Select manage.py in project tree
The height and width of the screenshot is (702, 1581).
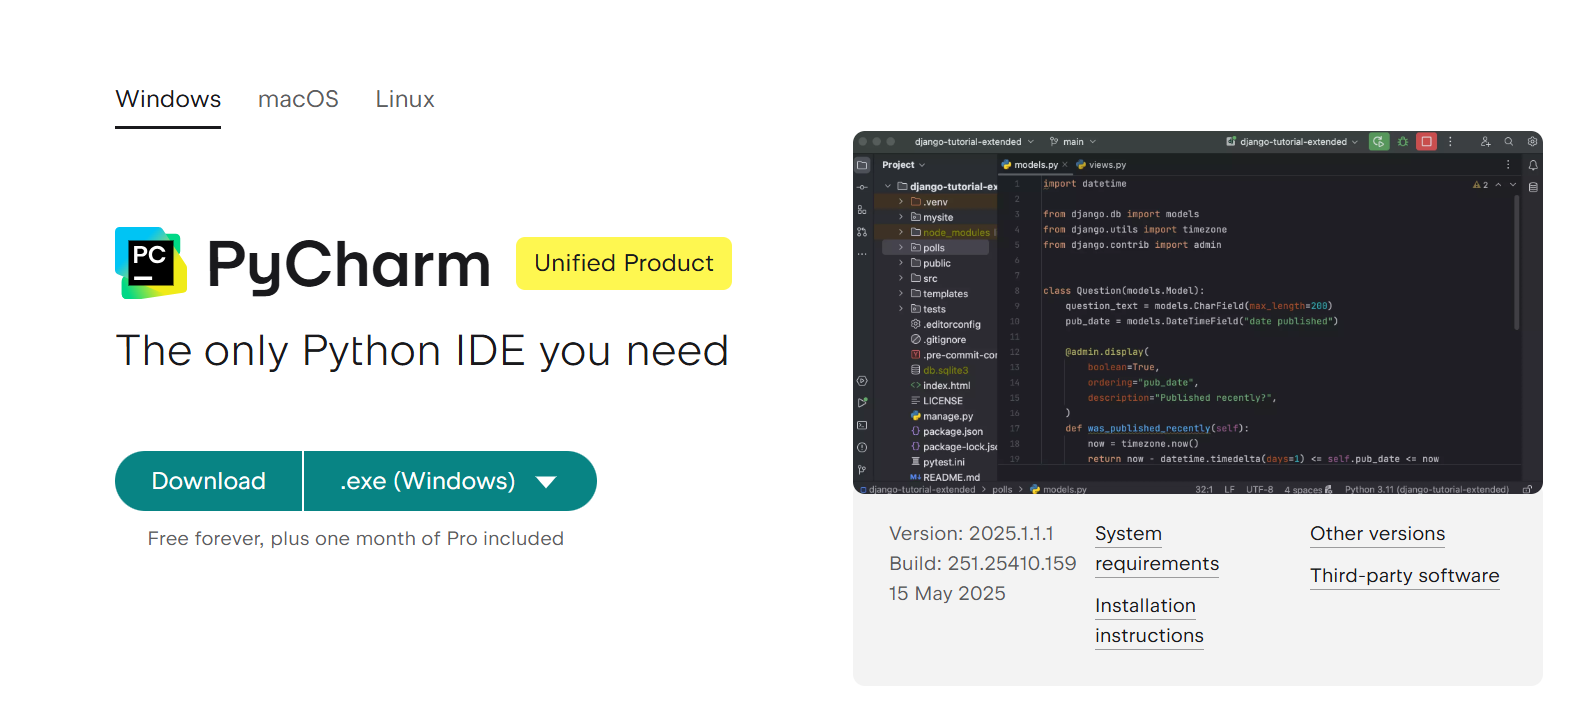coord(941,416)
